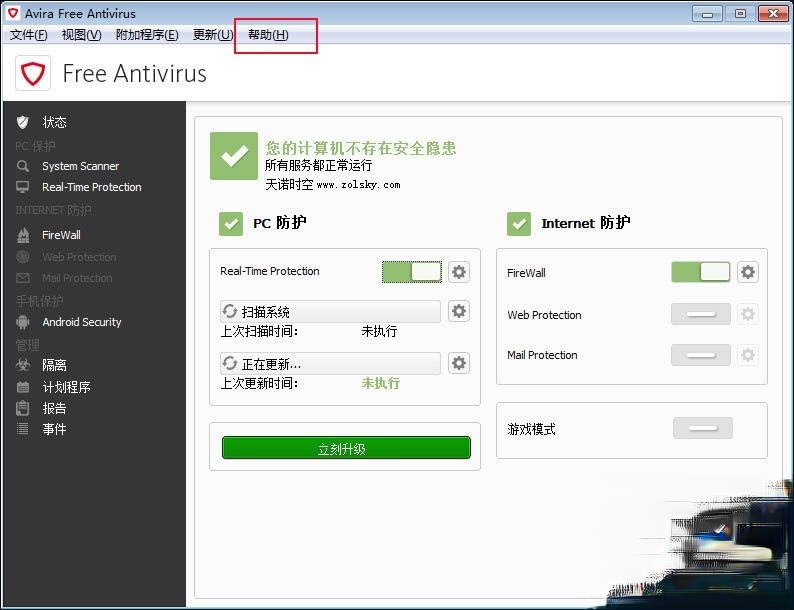Click the 所有服务都正常运行 status text
The width and height of the screenshot is (794, 610).
(319, 165)
